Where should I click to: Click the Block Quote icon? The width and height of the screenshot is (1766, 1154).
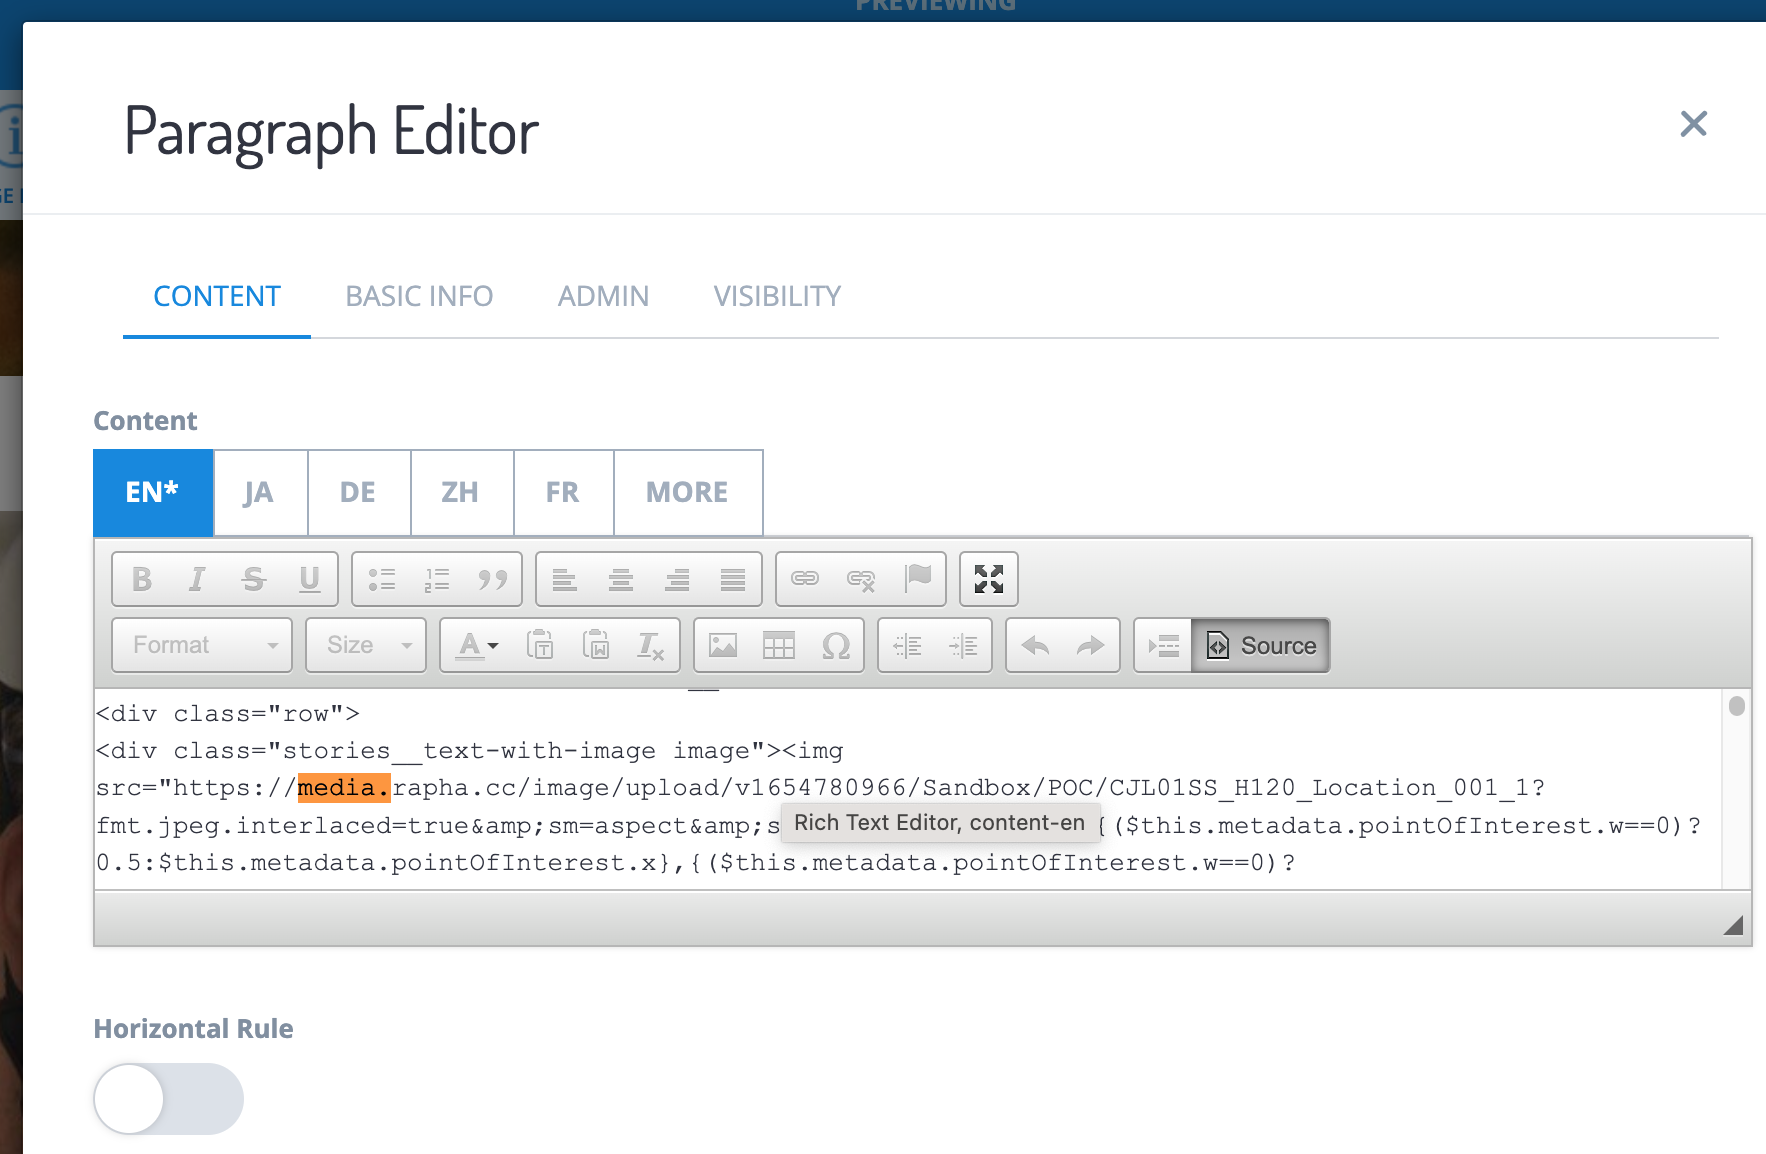coord(493,579)
